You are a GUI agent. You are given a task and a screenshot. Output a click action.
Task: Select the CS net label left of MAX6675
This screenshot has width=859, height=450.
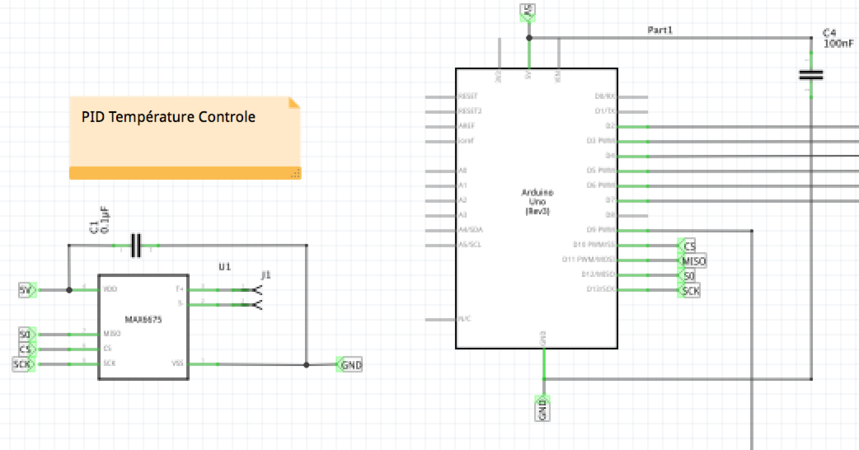coord(26,349)
